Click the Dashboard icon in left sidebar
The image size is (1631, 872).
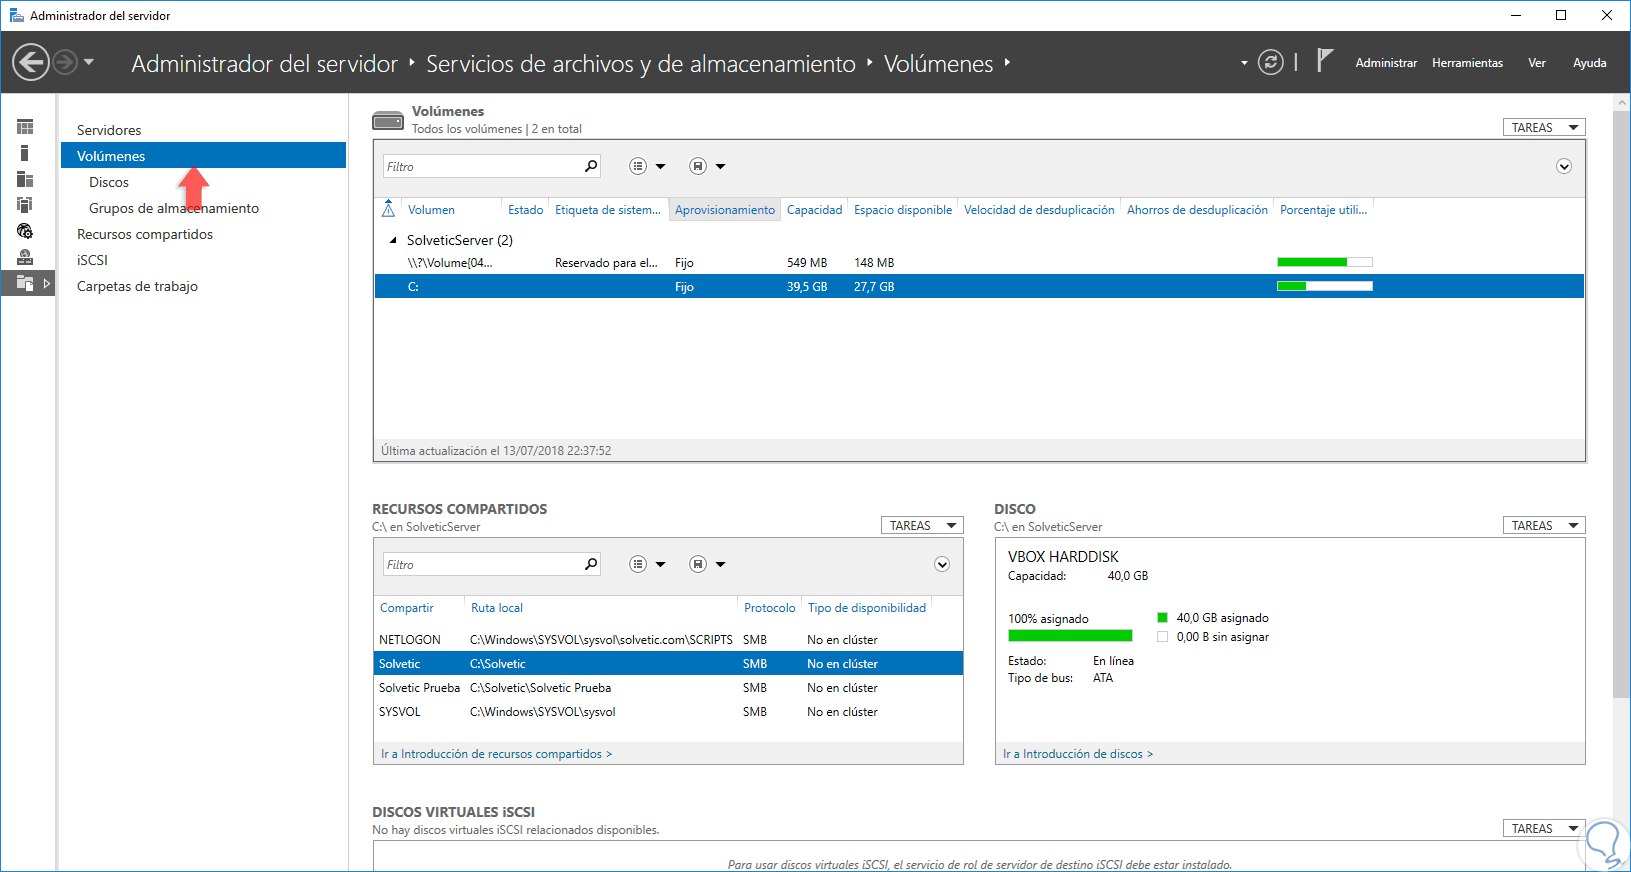(25, 127)
